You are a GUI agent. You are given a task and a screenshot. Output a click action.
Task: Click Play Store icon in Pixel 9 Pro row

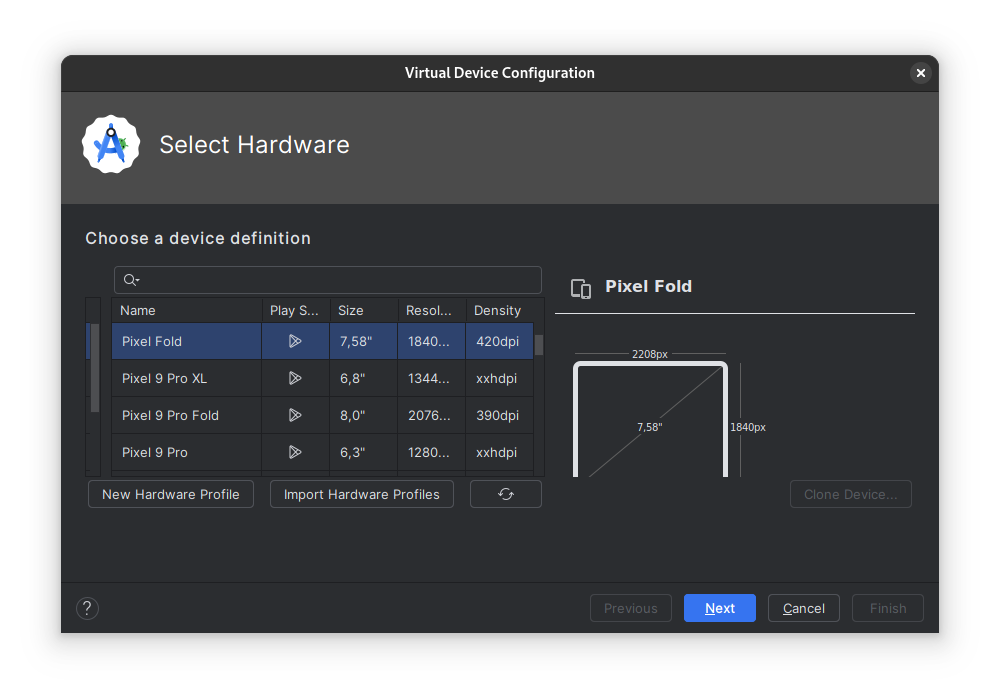click(295, 452)
